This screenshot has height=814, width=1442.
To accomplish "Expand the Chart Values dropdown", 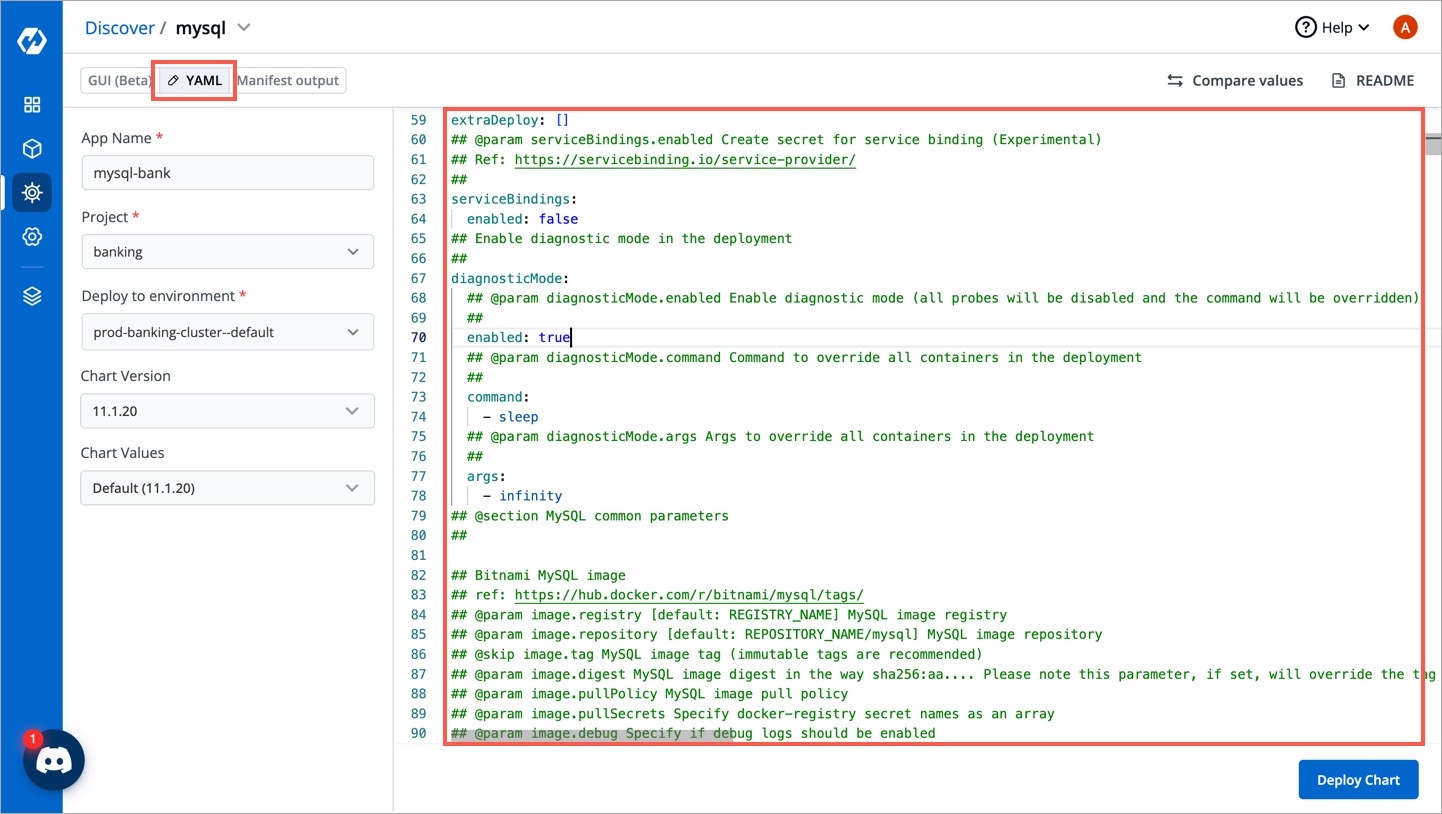I will pyautogui.click(x=227, y=488).
